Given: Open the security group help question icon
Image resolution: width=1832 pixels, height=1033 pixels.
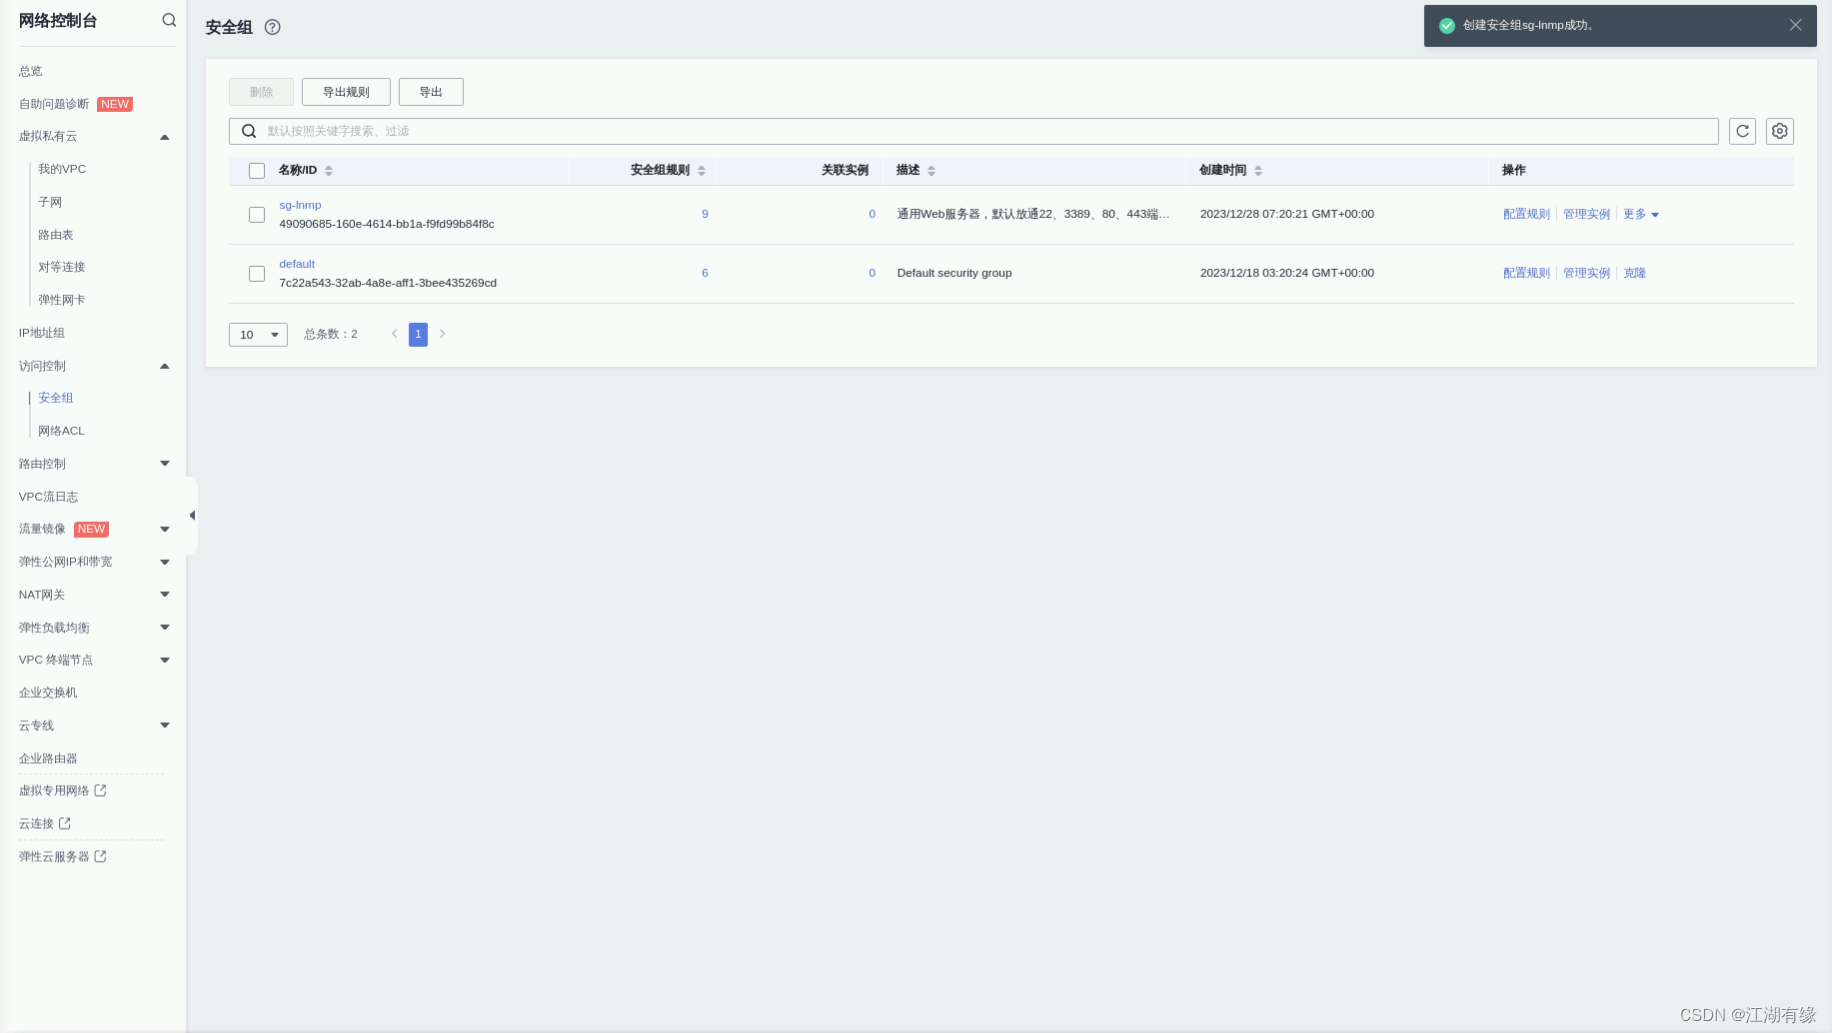Looking at the screenshot, I should pyautogui.click(x=272, y=27).
